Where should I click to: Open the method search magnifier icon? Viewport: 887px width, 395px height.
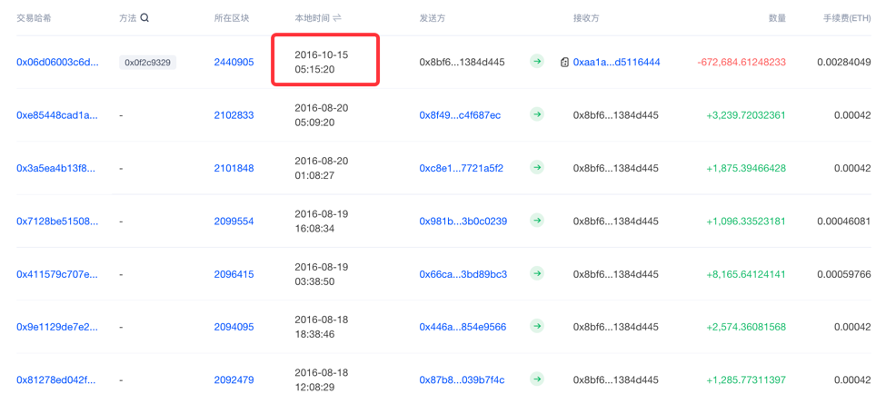pos(145,18)
